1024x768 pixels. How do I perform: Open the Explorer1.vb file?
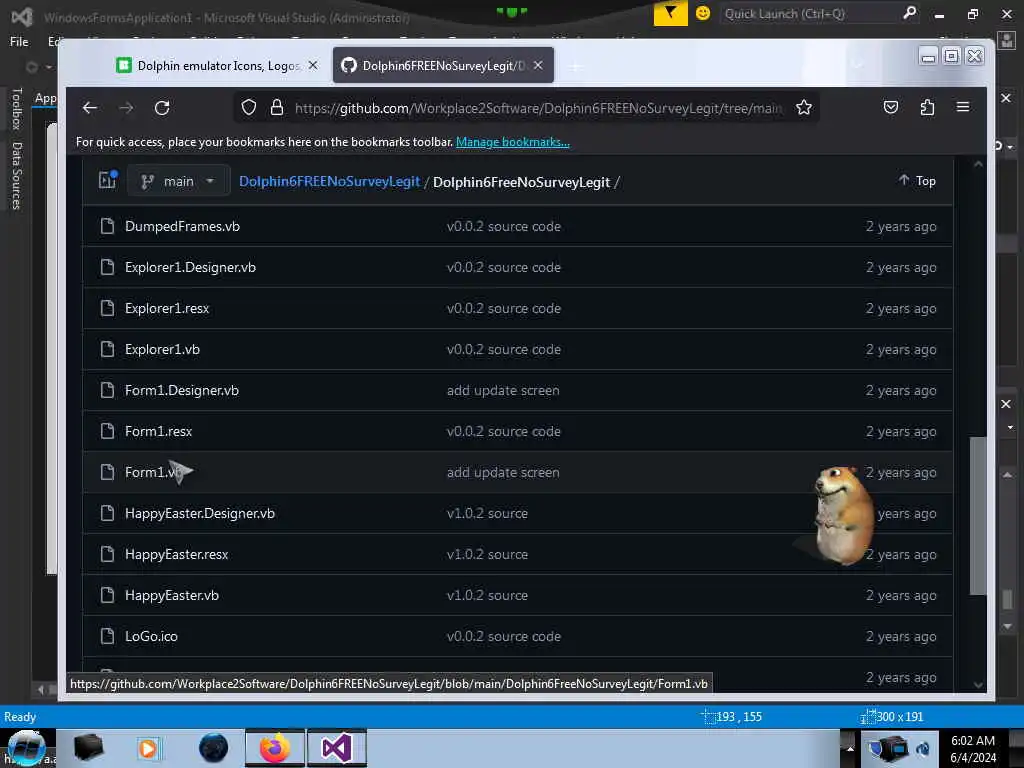point(162,349)
